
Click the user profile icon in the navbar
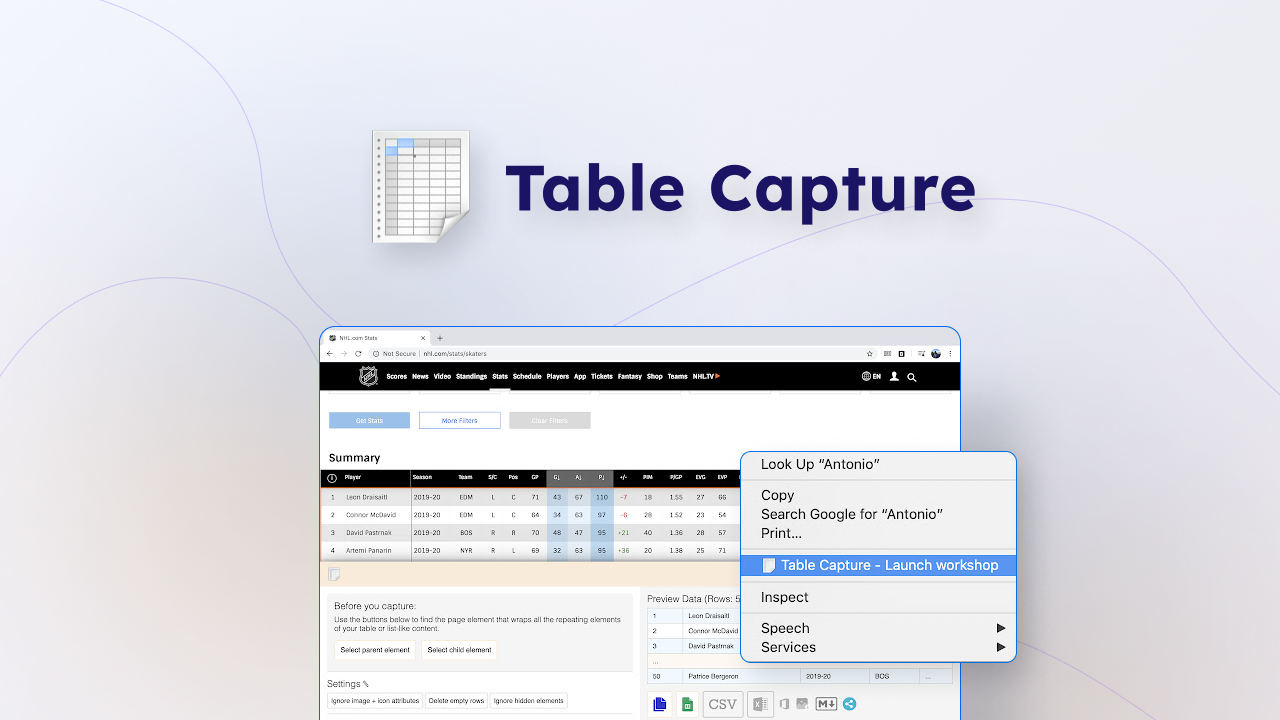pos(894,377)
